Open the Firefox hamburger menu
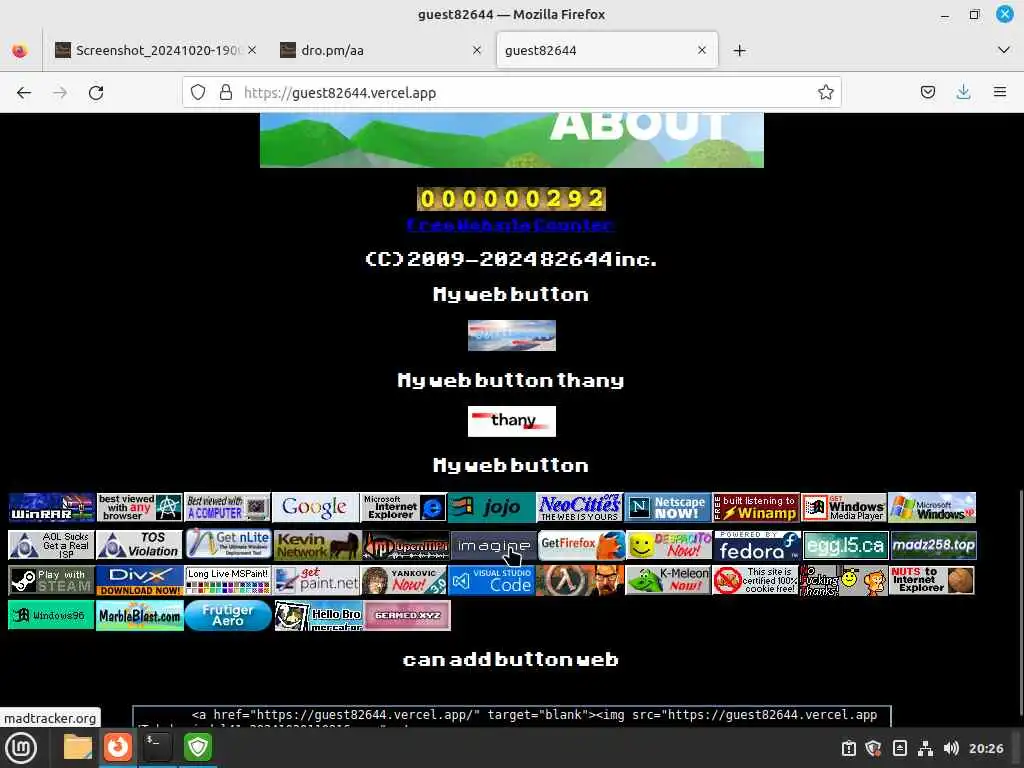The width and height of the screenshot is (1024, 768). click(x=1000, y=93)
